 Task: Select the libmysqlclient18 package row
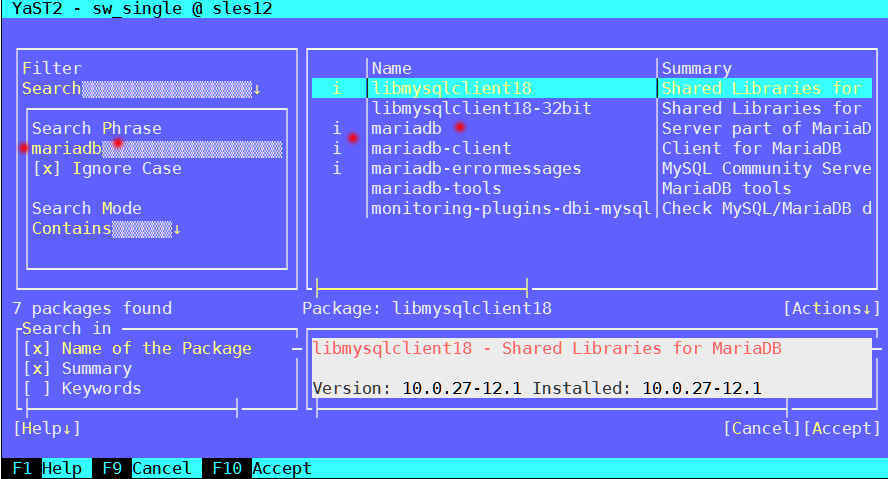tap(592, 88)
